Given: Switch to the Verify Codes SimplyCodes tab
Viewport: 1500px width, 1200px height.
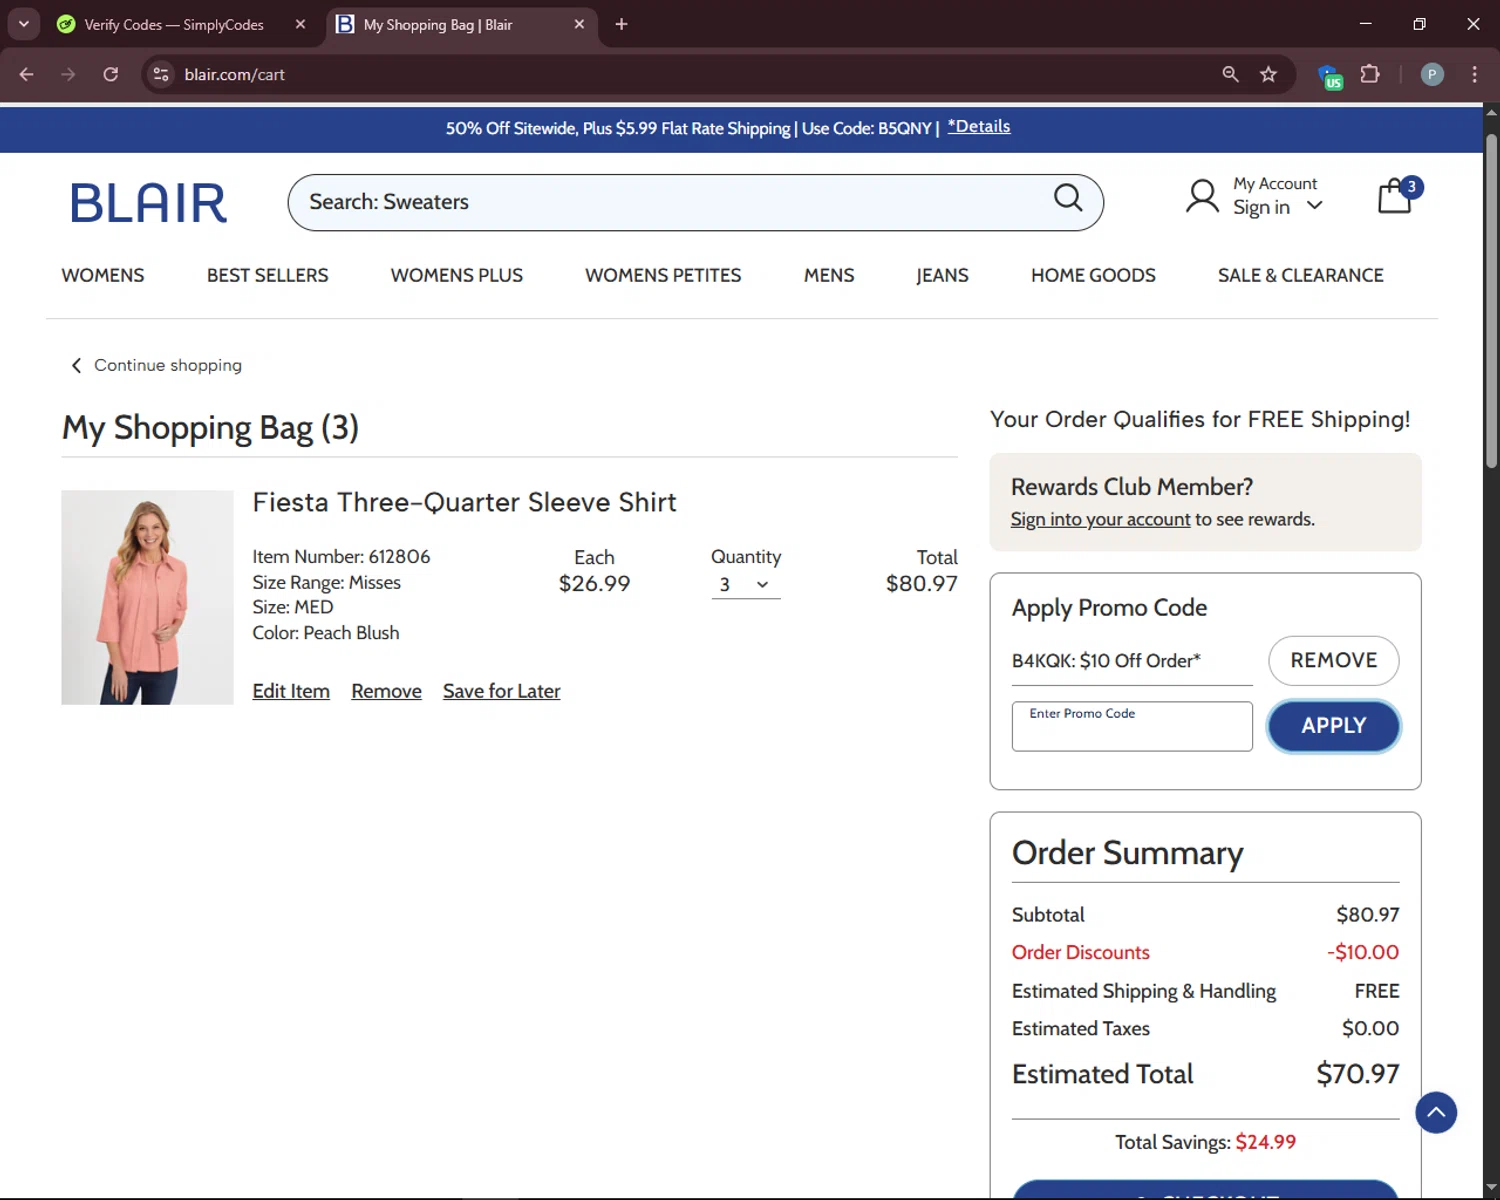Looking at the screenshot, I should tap(173, 24).
